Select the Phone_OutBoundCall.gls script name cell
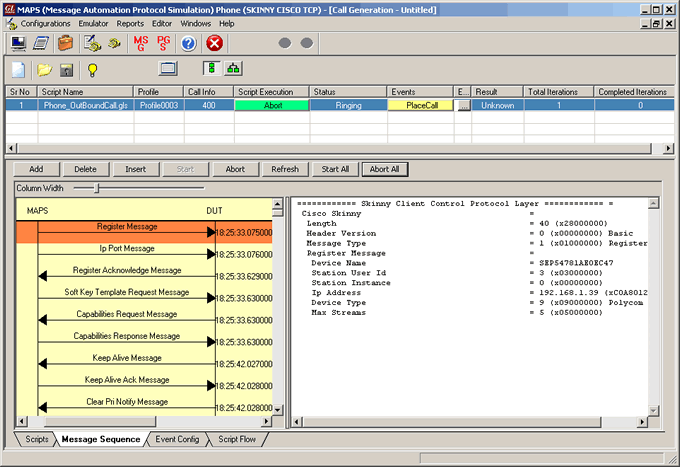 pyautogui.click(x=85, y=105)
